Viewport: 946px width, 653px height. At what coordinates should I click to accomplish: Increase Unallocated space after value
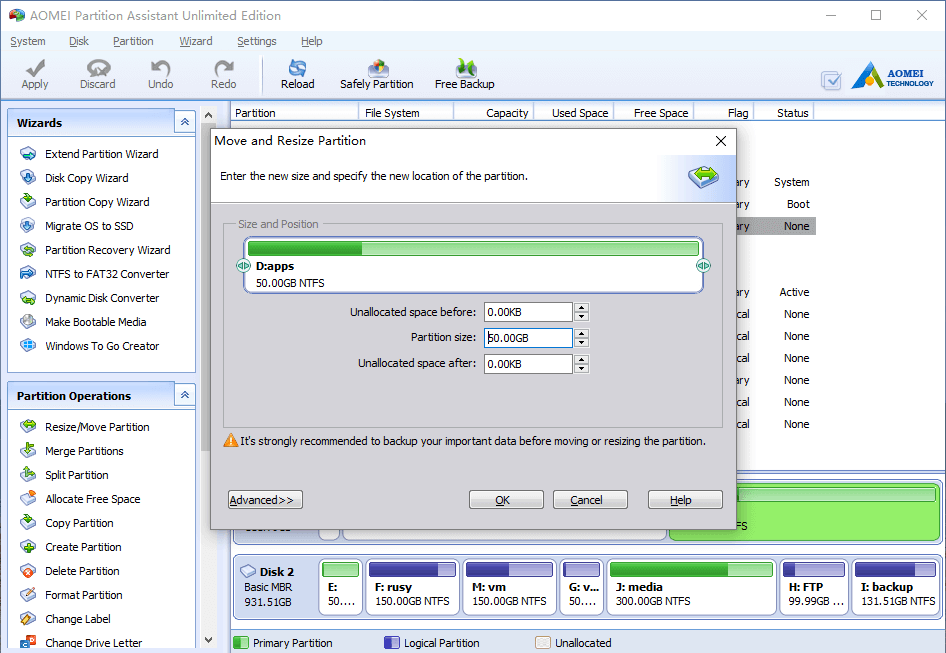tap(582, 359)
